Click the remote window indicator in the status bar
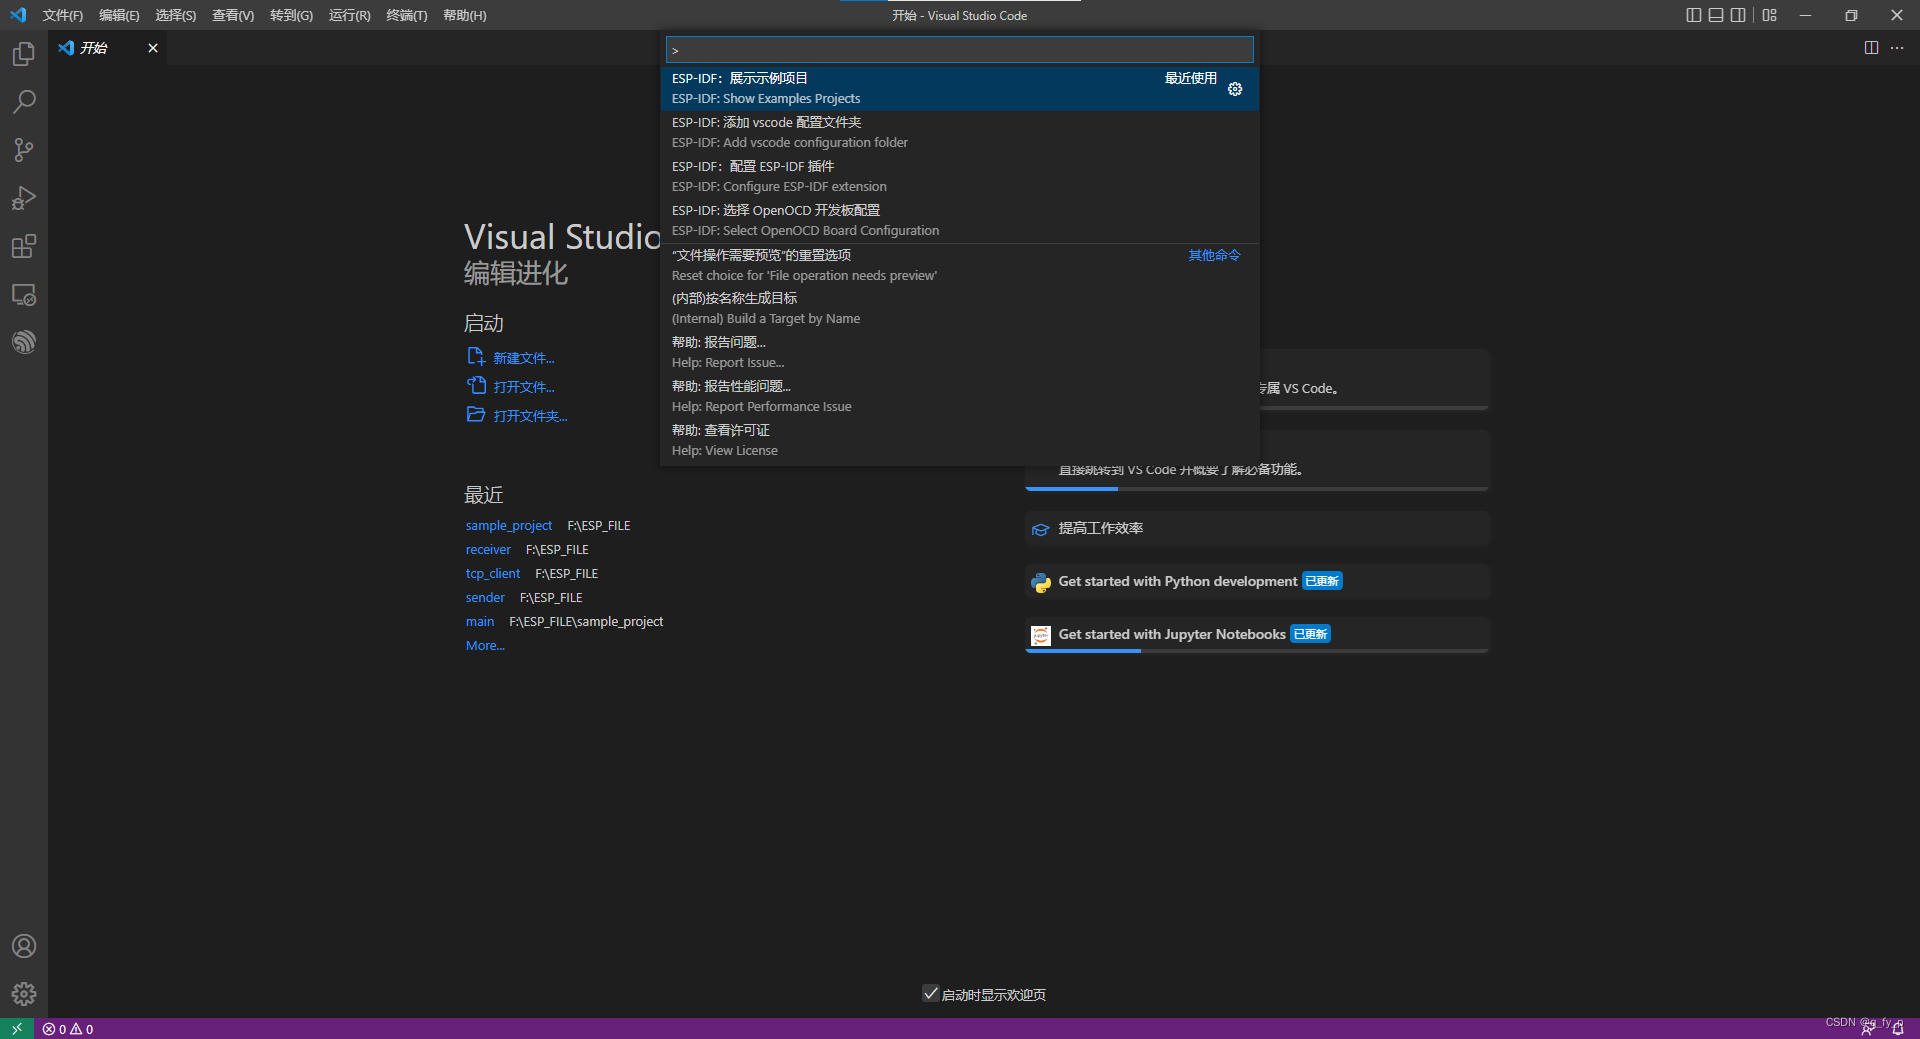 pyautogui.click(x=17, y=1028)
